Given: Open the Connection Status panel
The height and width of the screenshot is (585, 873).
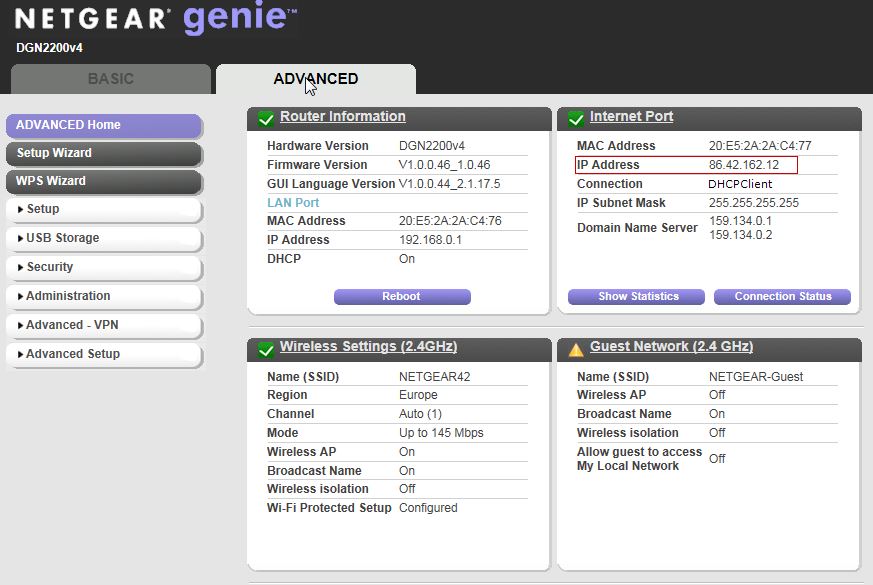Looking at the screenshot, I should pyautogui.click(x=781, y=296).
